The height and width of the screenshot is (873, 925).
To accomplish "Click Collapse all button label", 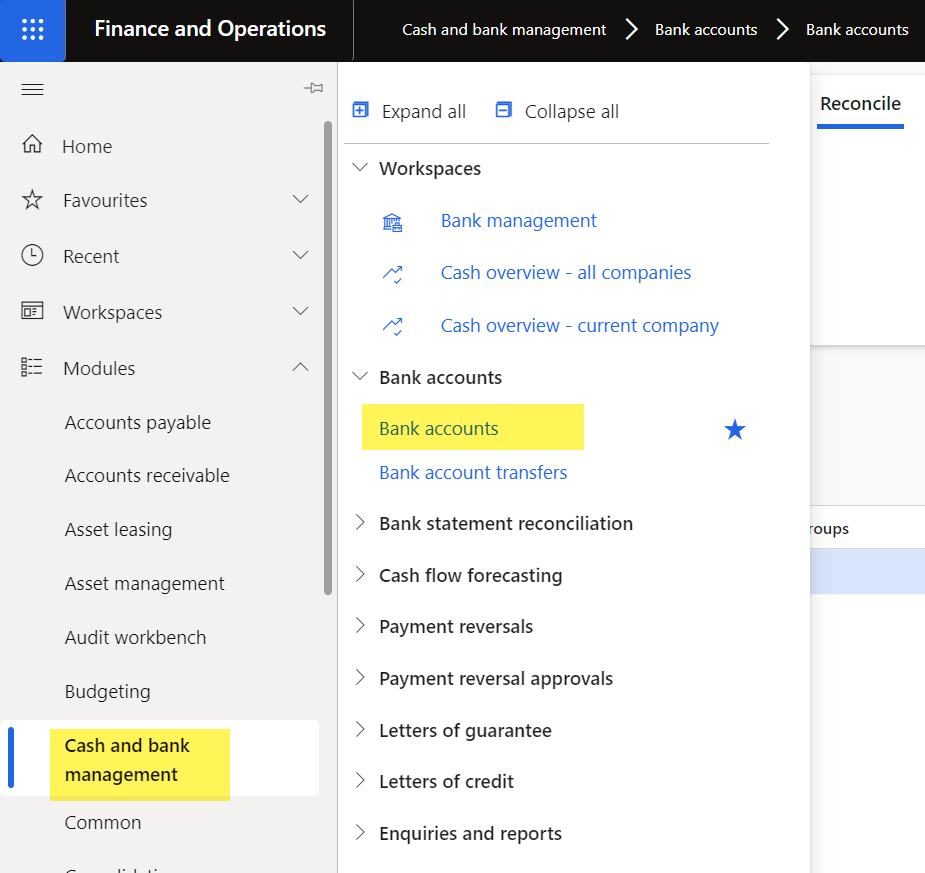I will coord(572,111).
